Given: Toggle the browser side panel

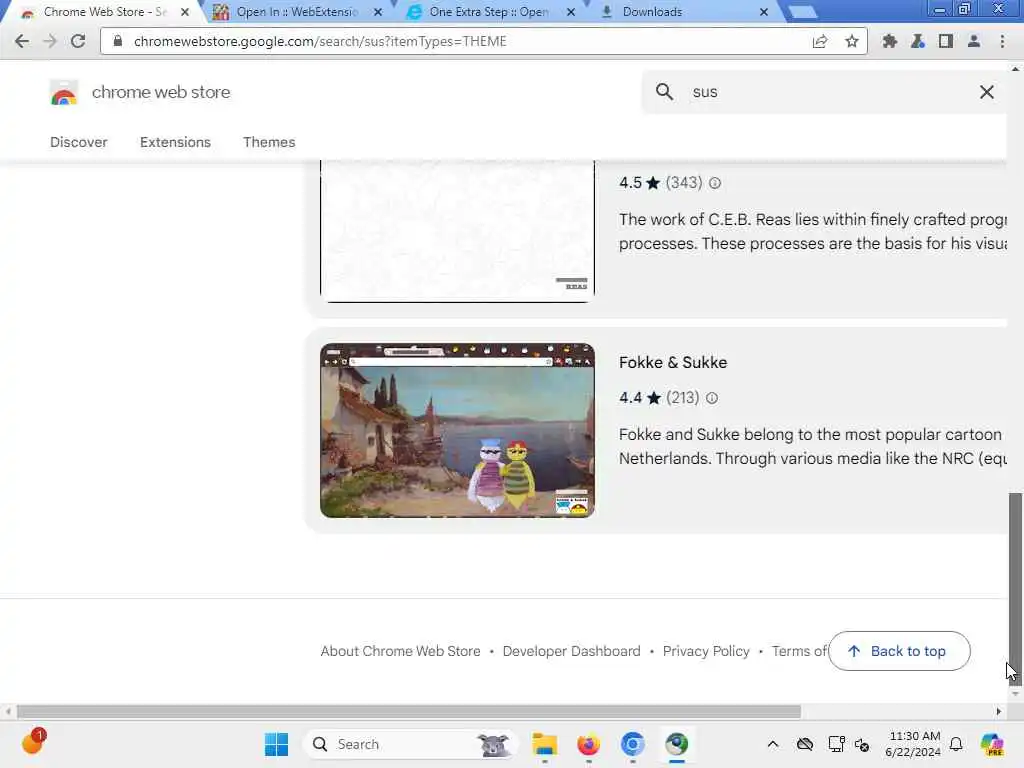Looking at the screenshot, I should click(945, 41).
